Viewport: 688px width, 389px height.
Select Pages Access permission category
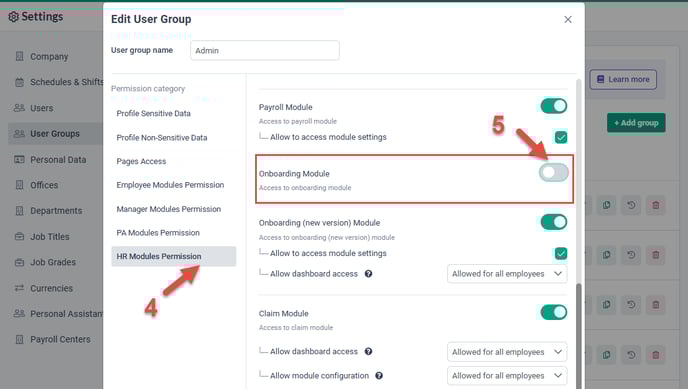[x=141, y=161]
